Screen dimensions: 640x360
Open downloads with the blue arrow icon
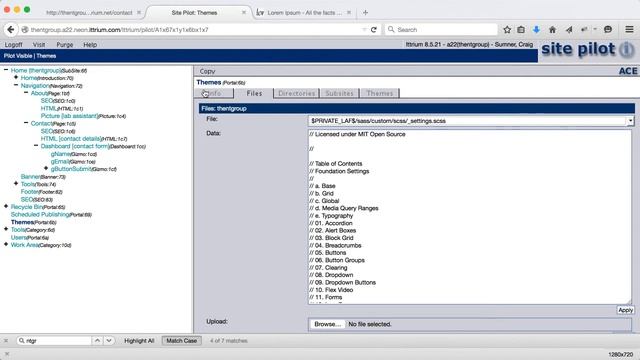[x=536, y=29]
